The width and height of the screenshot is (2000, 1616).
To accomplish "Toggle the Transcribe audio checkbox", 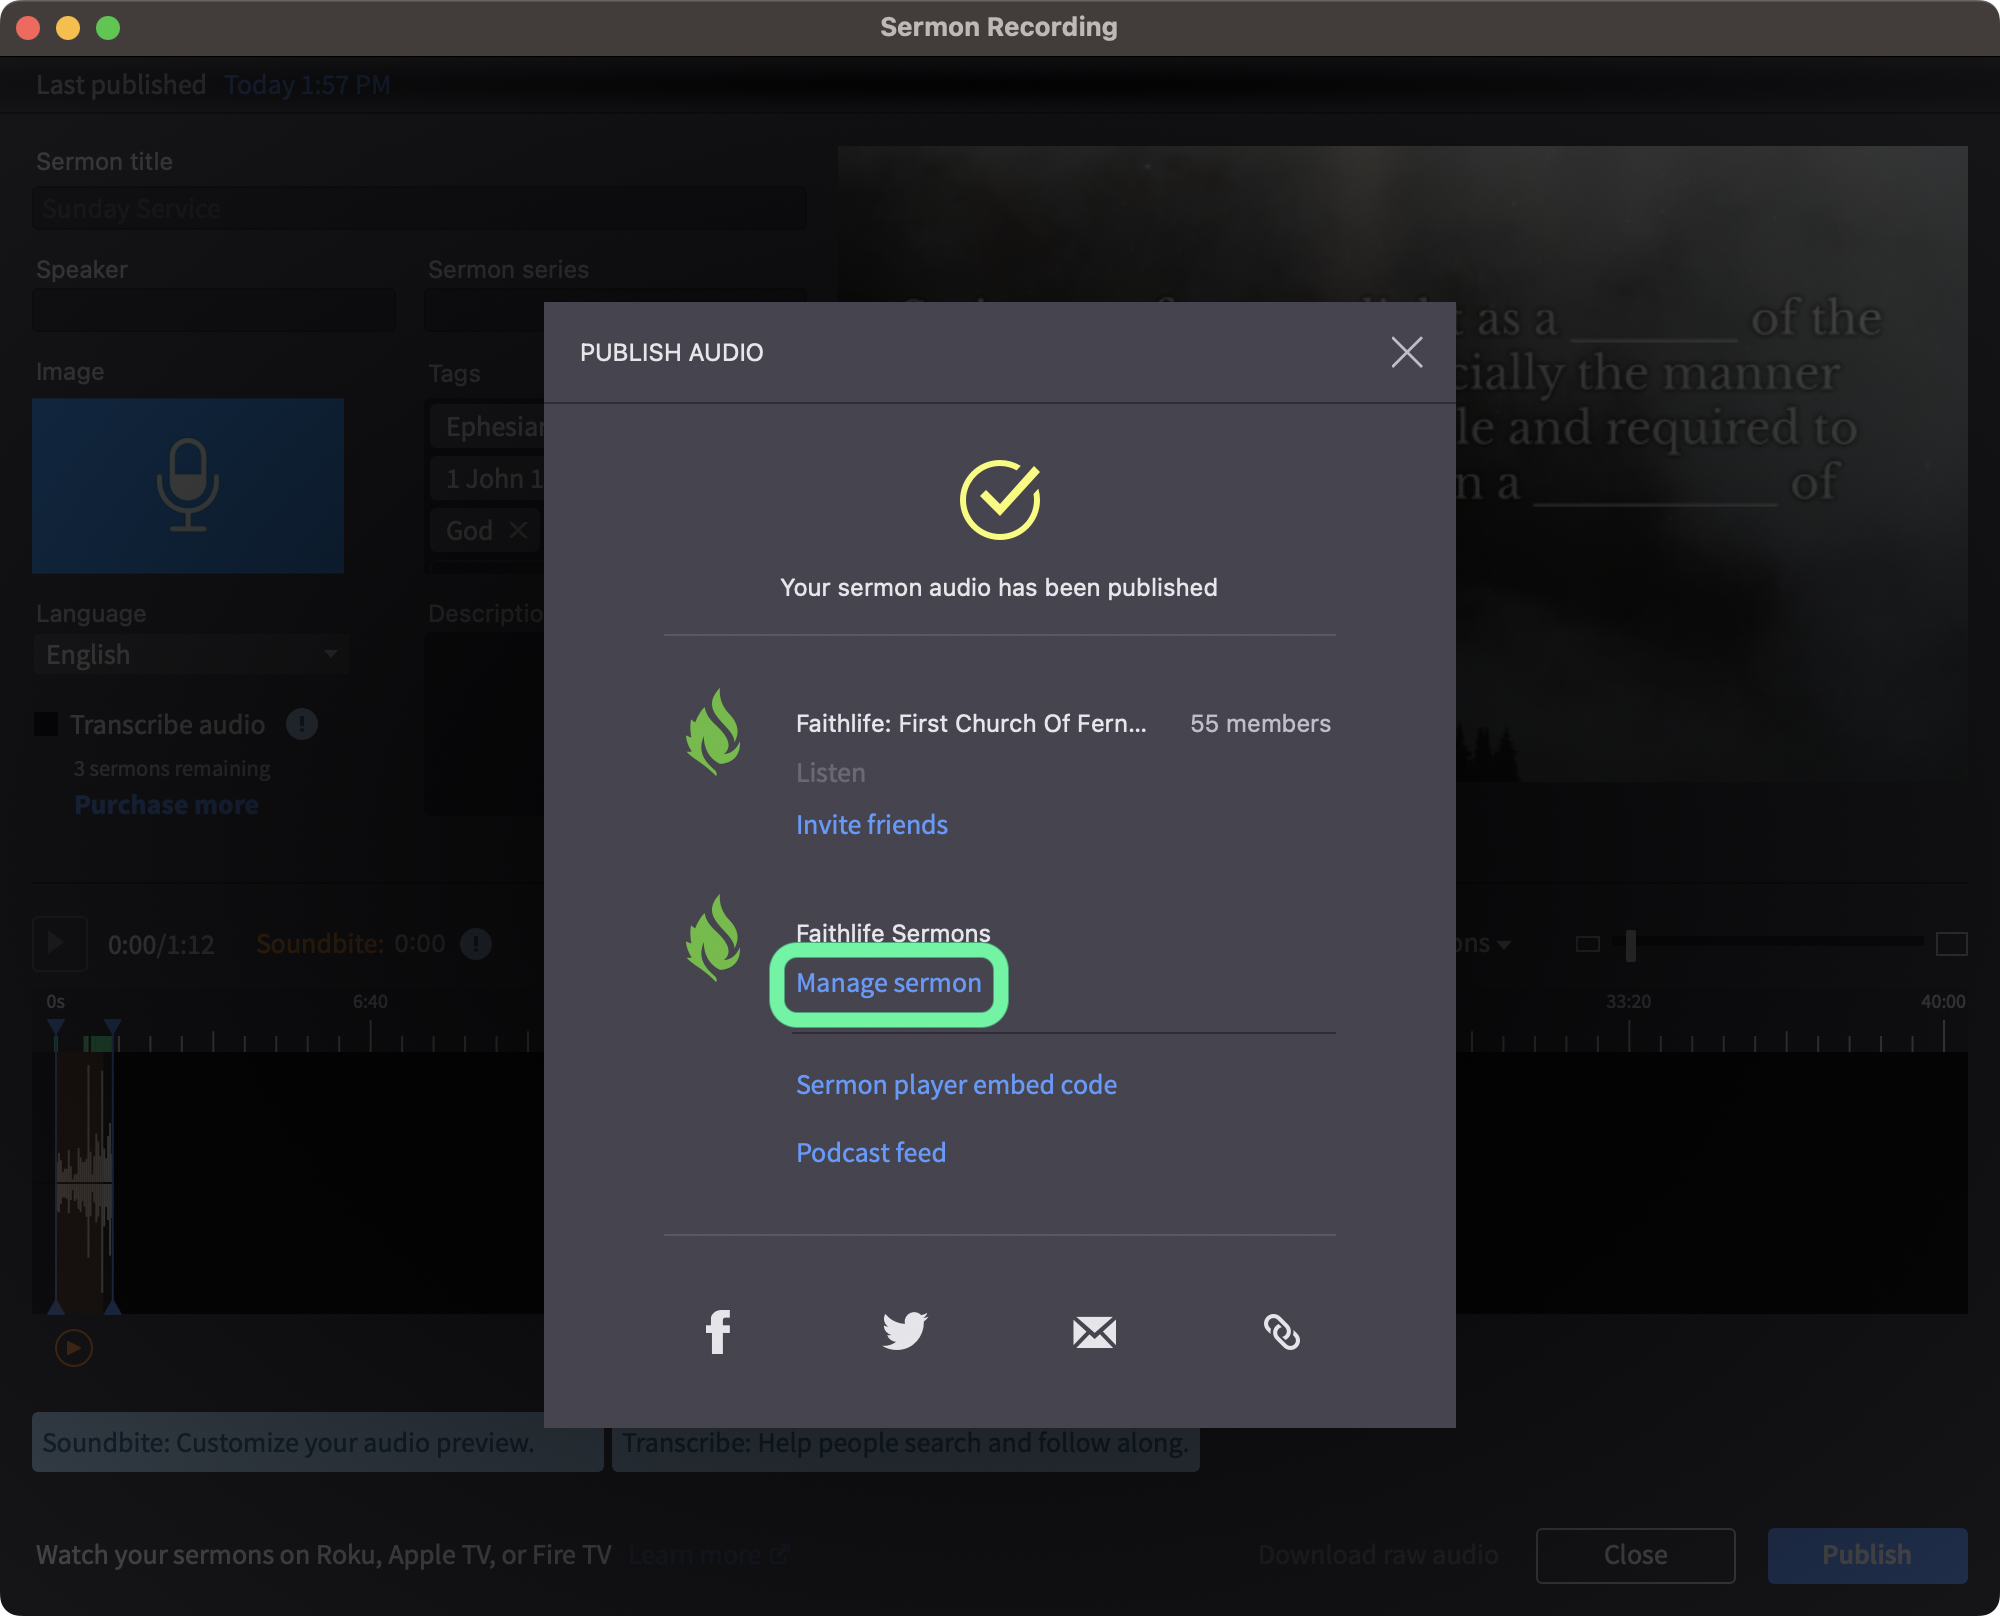I will click(x=46, y=724).
